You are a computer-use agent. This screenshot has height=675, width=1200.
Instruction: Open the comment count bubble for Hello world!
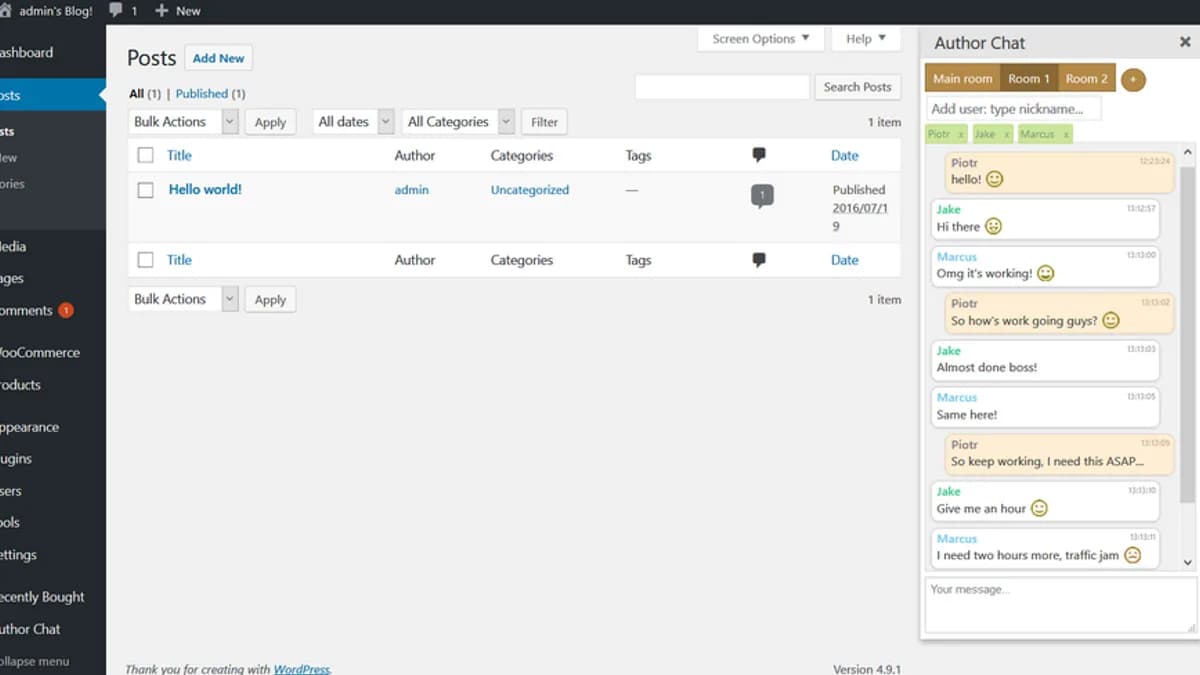click(x=762, y=196)
